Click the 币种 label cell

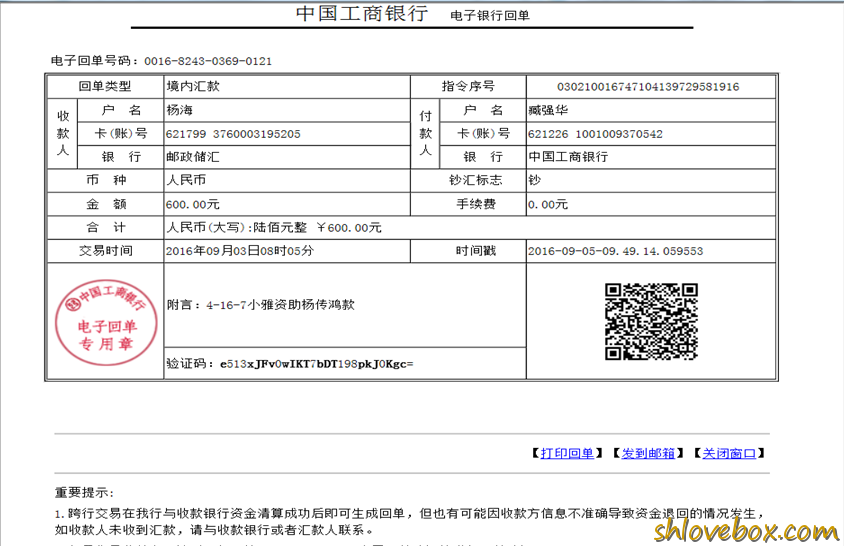pos(106,180)
